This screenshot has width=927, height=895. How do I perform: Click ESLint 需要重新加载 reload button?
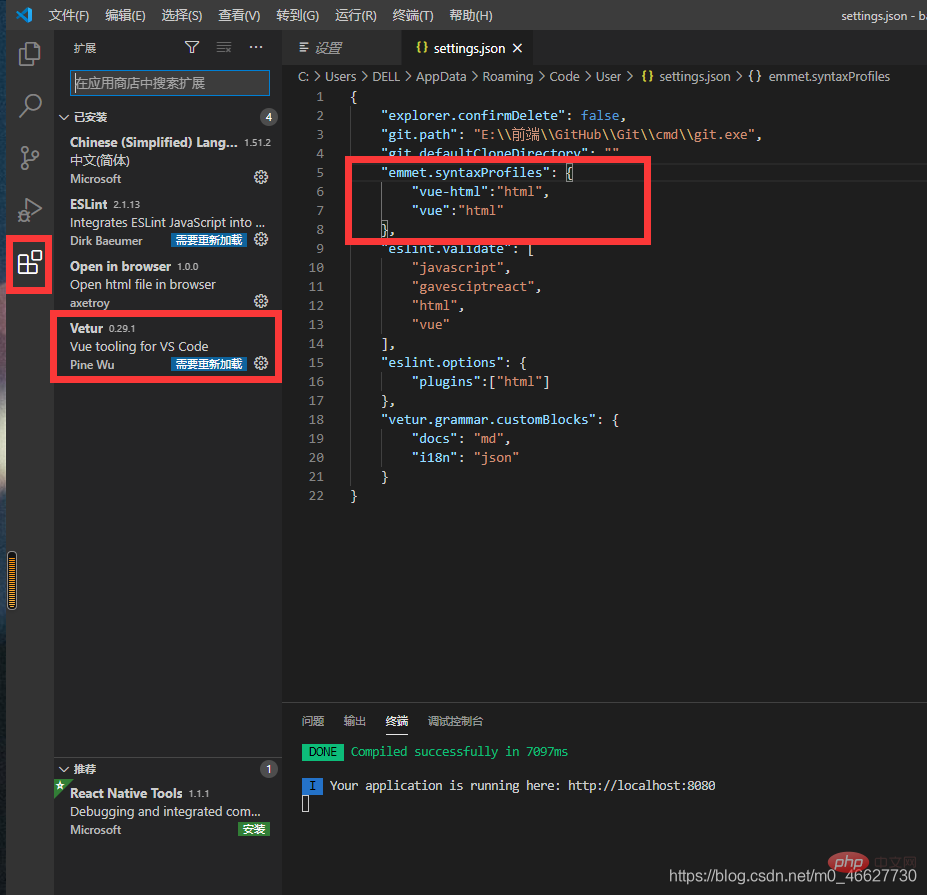(x=209, y=240)
